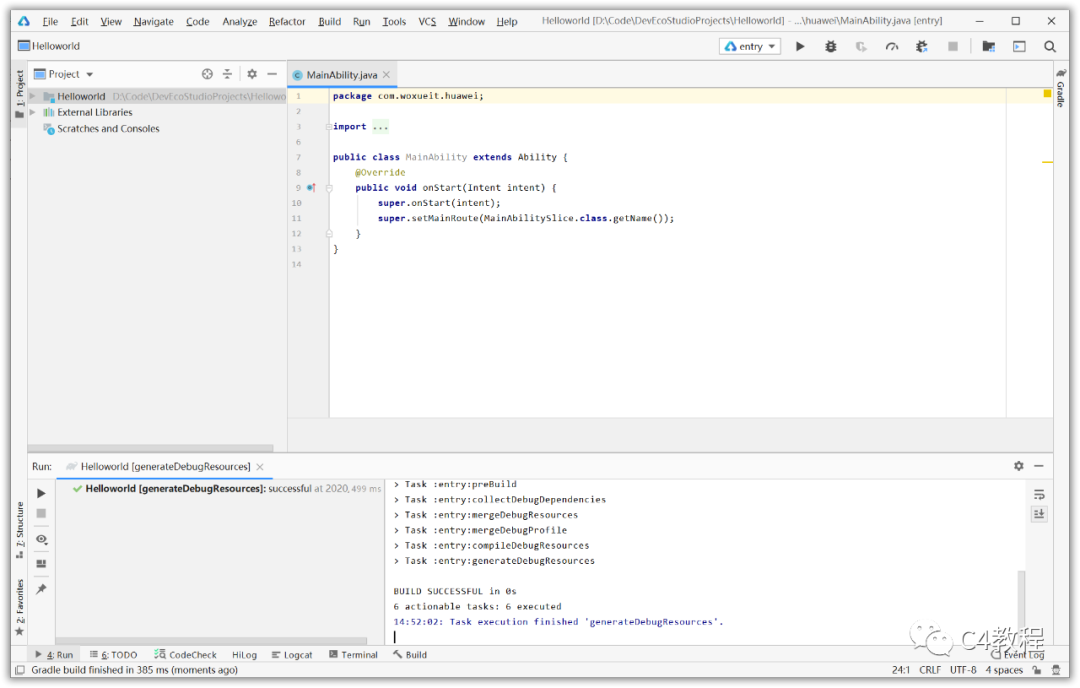Click Attach Debugger to Process icon
Viewport: 1080px width, 688px height.
(922, 46)
